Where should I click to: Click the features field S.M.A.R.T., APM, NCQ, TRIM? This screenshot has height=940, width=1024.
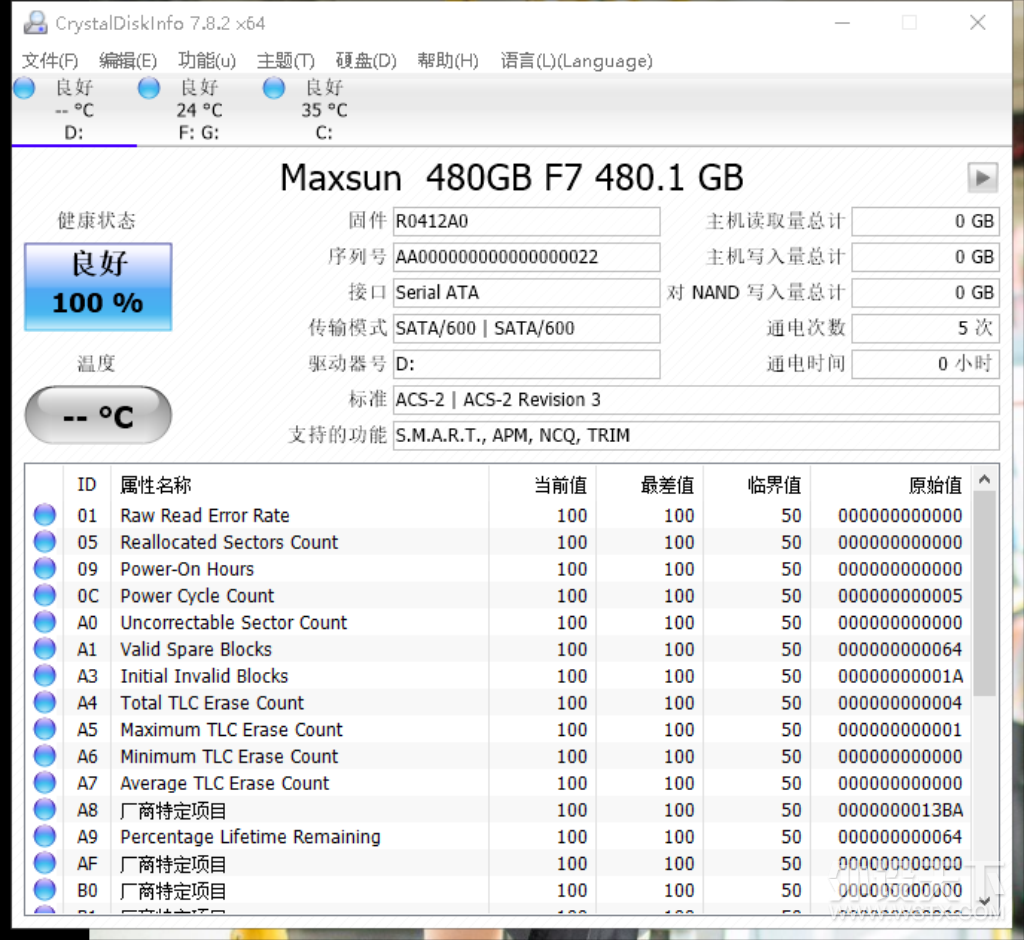click(696, 435)
